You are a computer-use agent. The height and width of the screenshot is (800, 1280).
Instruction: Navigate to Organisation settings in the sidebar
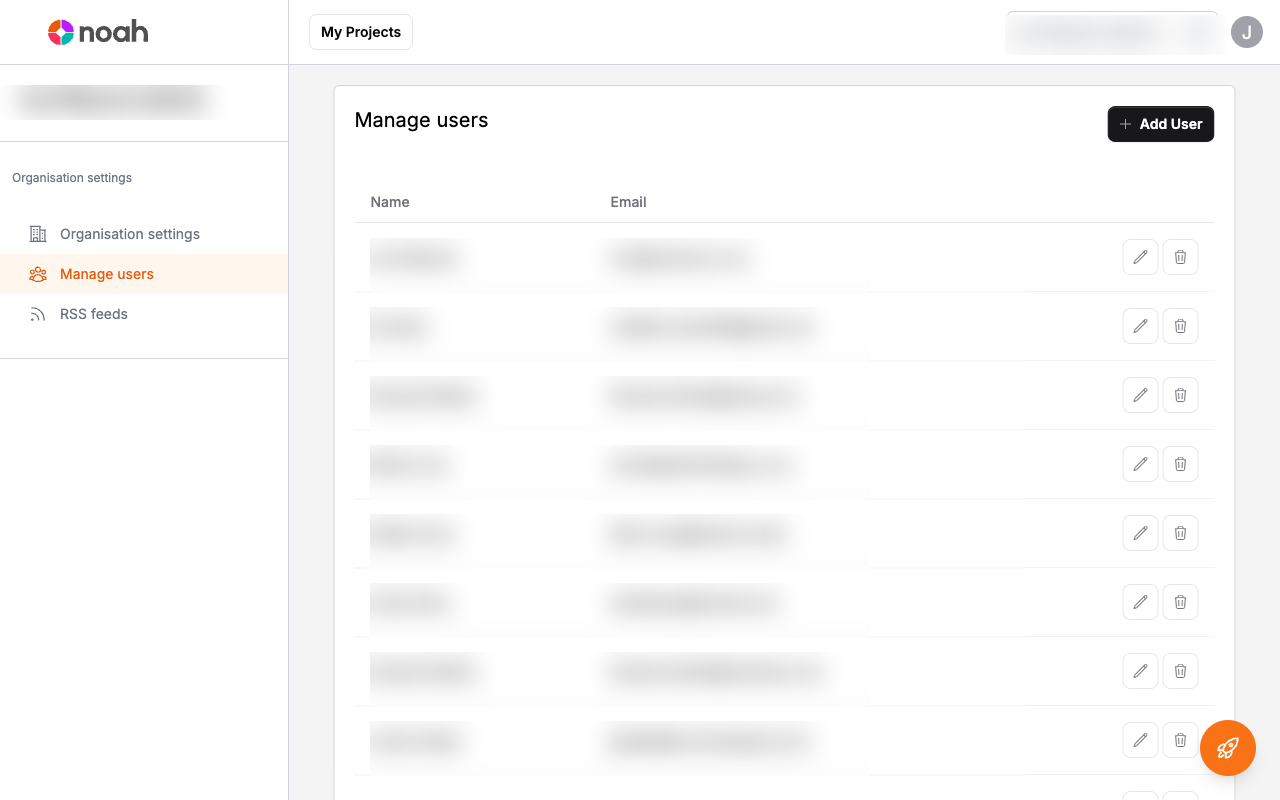127,233
